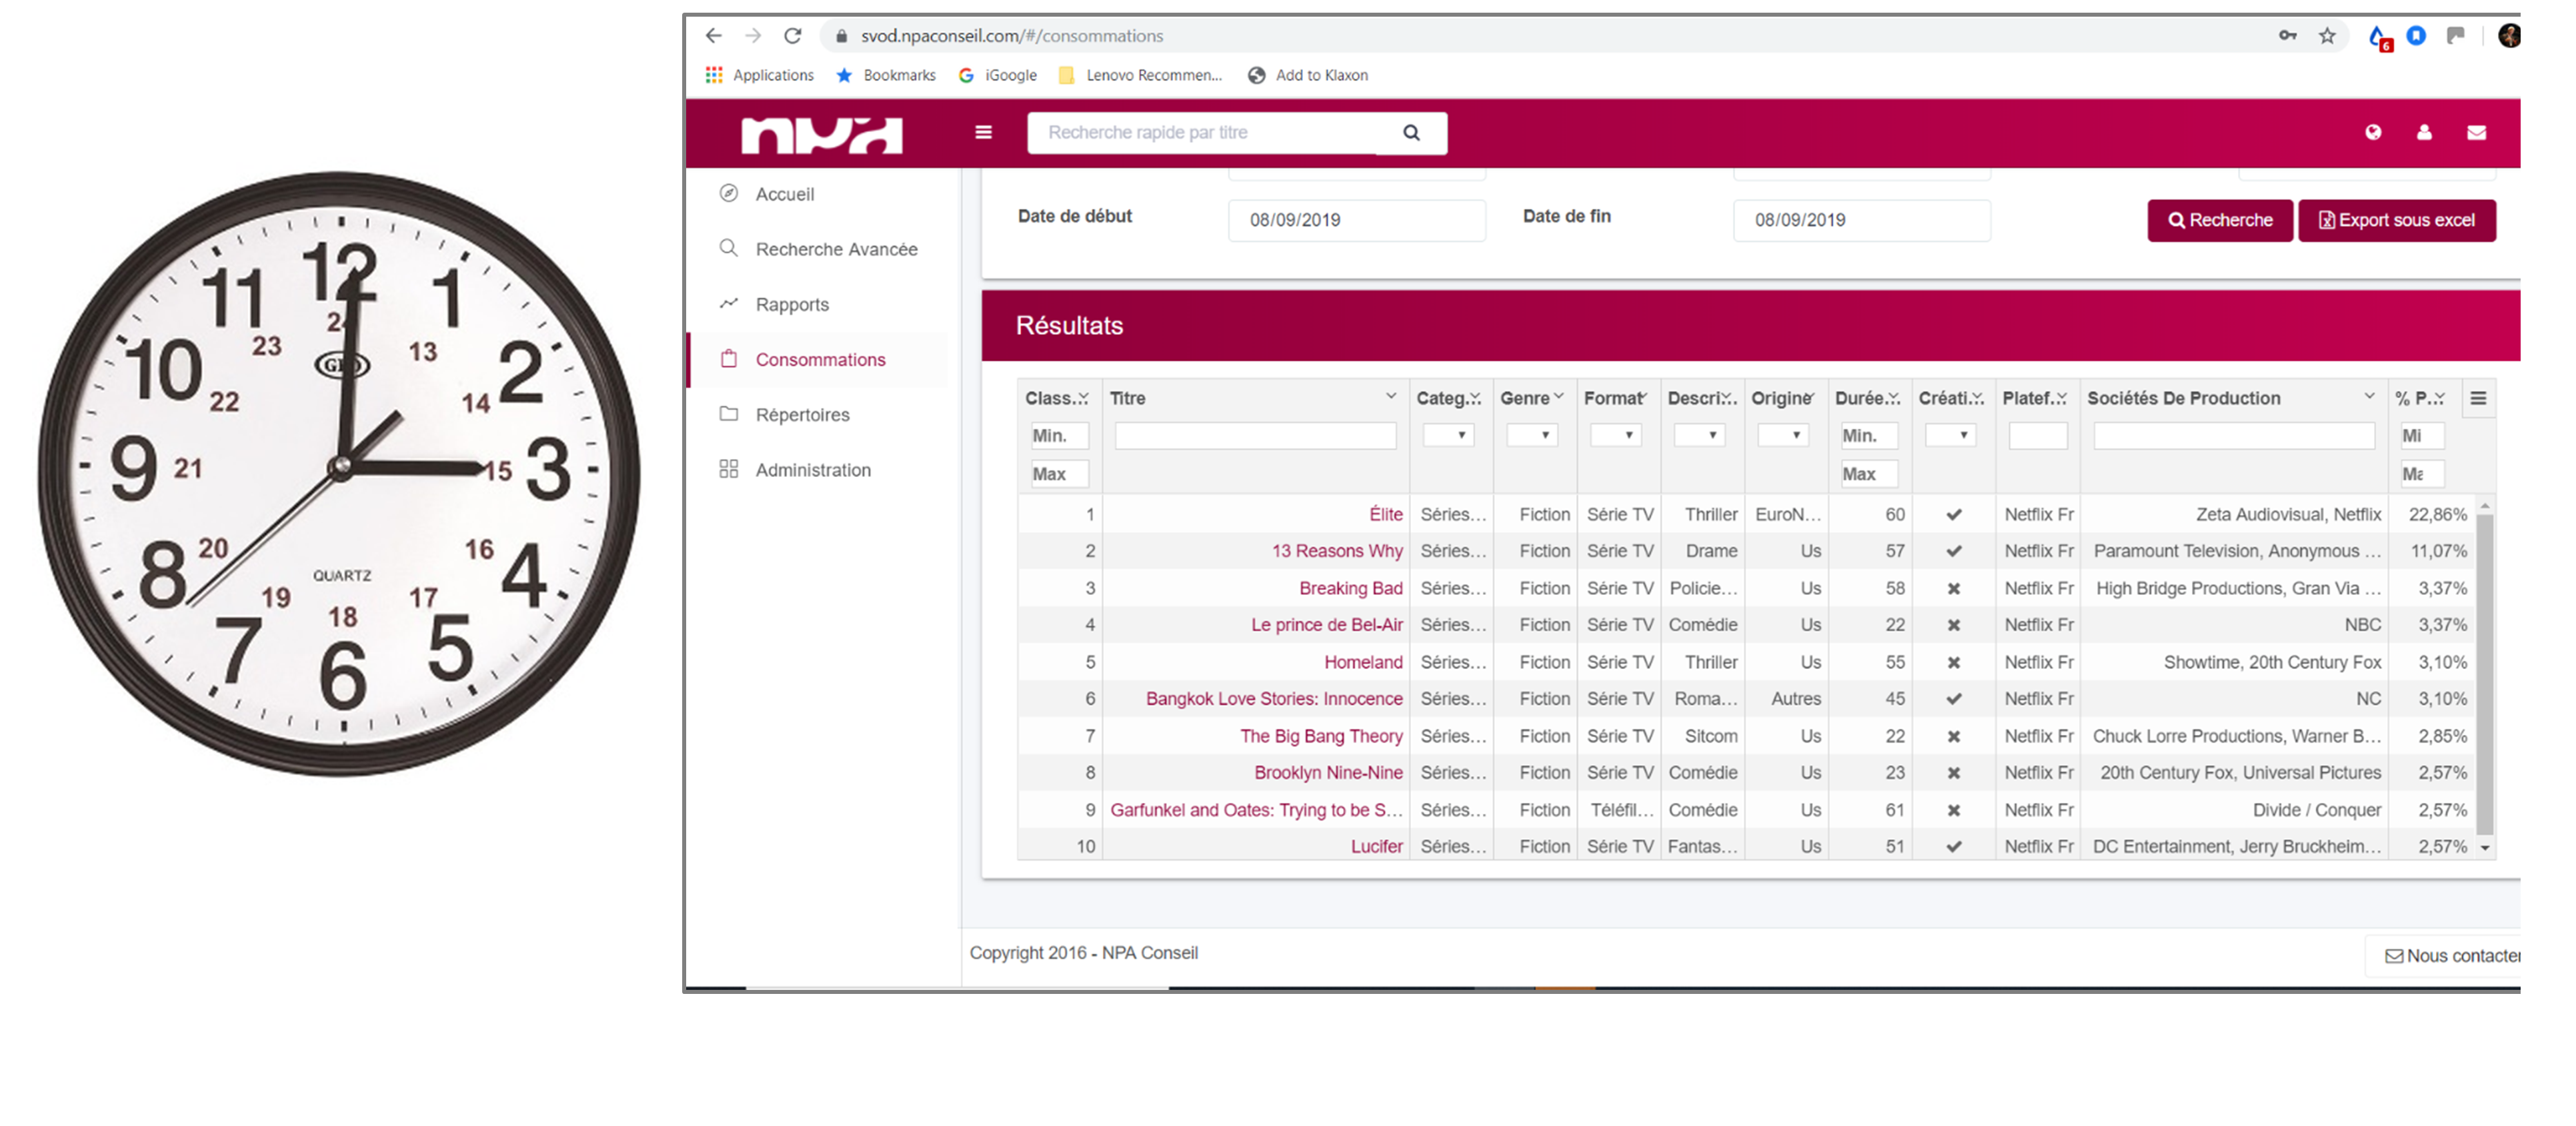Screen dimensions: 2576x1126
Task: Open The Big Bang Theory link
Action: point(1321,736)
